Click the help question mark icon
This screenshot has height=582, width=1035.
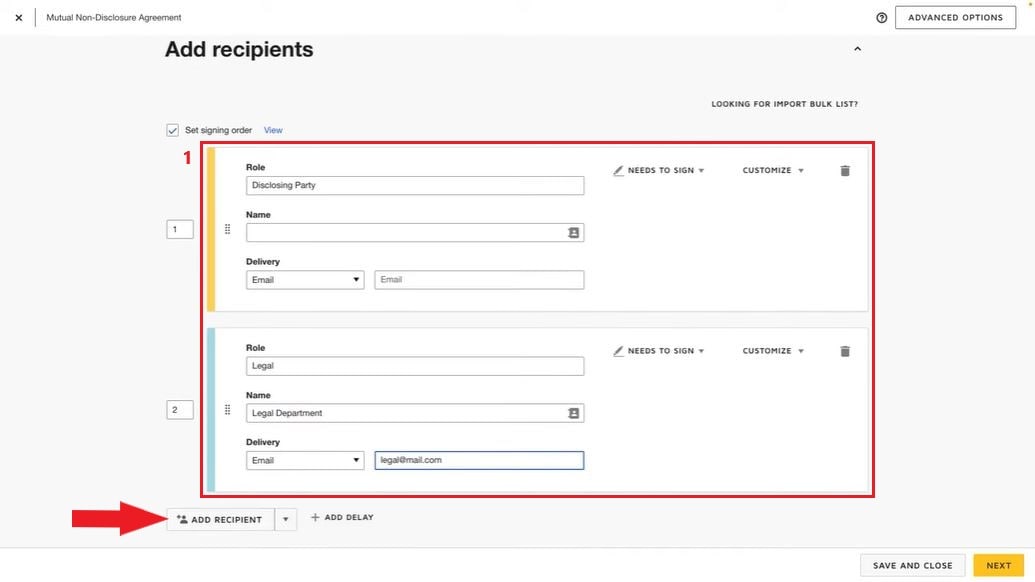pos(881,18)
